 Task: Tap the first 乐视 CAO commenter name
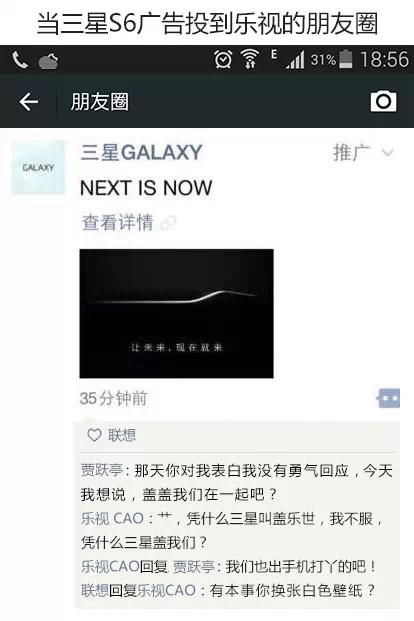coord(112,518)
